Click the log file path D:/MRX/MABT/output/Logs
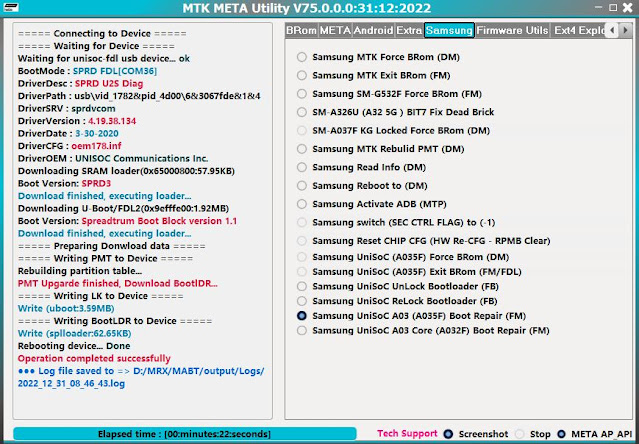This screenshot has height=444, width=639. [x=198, y=371]
